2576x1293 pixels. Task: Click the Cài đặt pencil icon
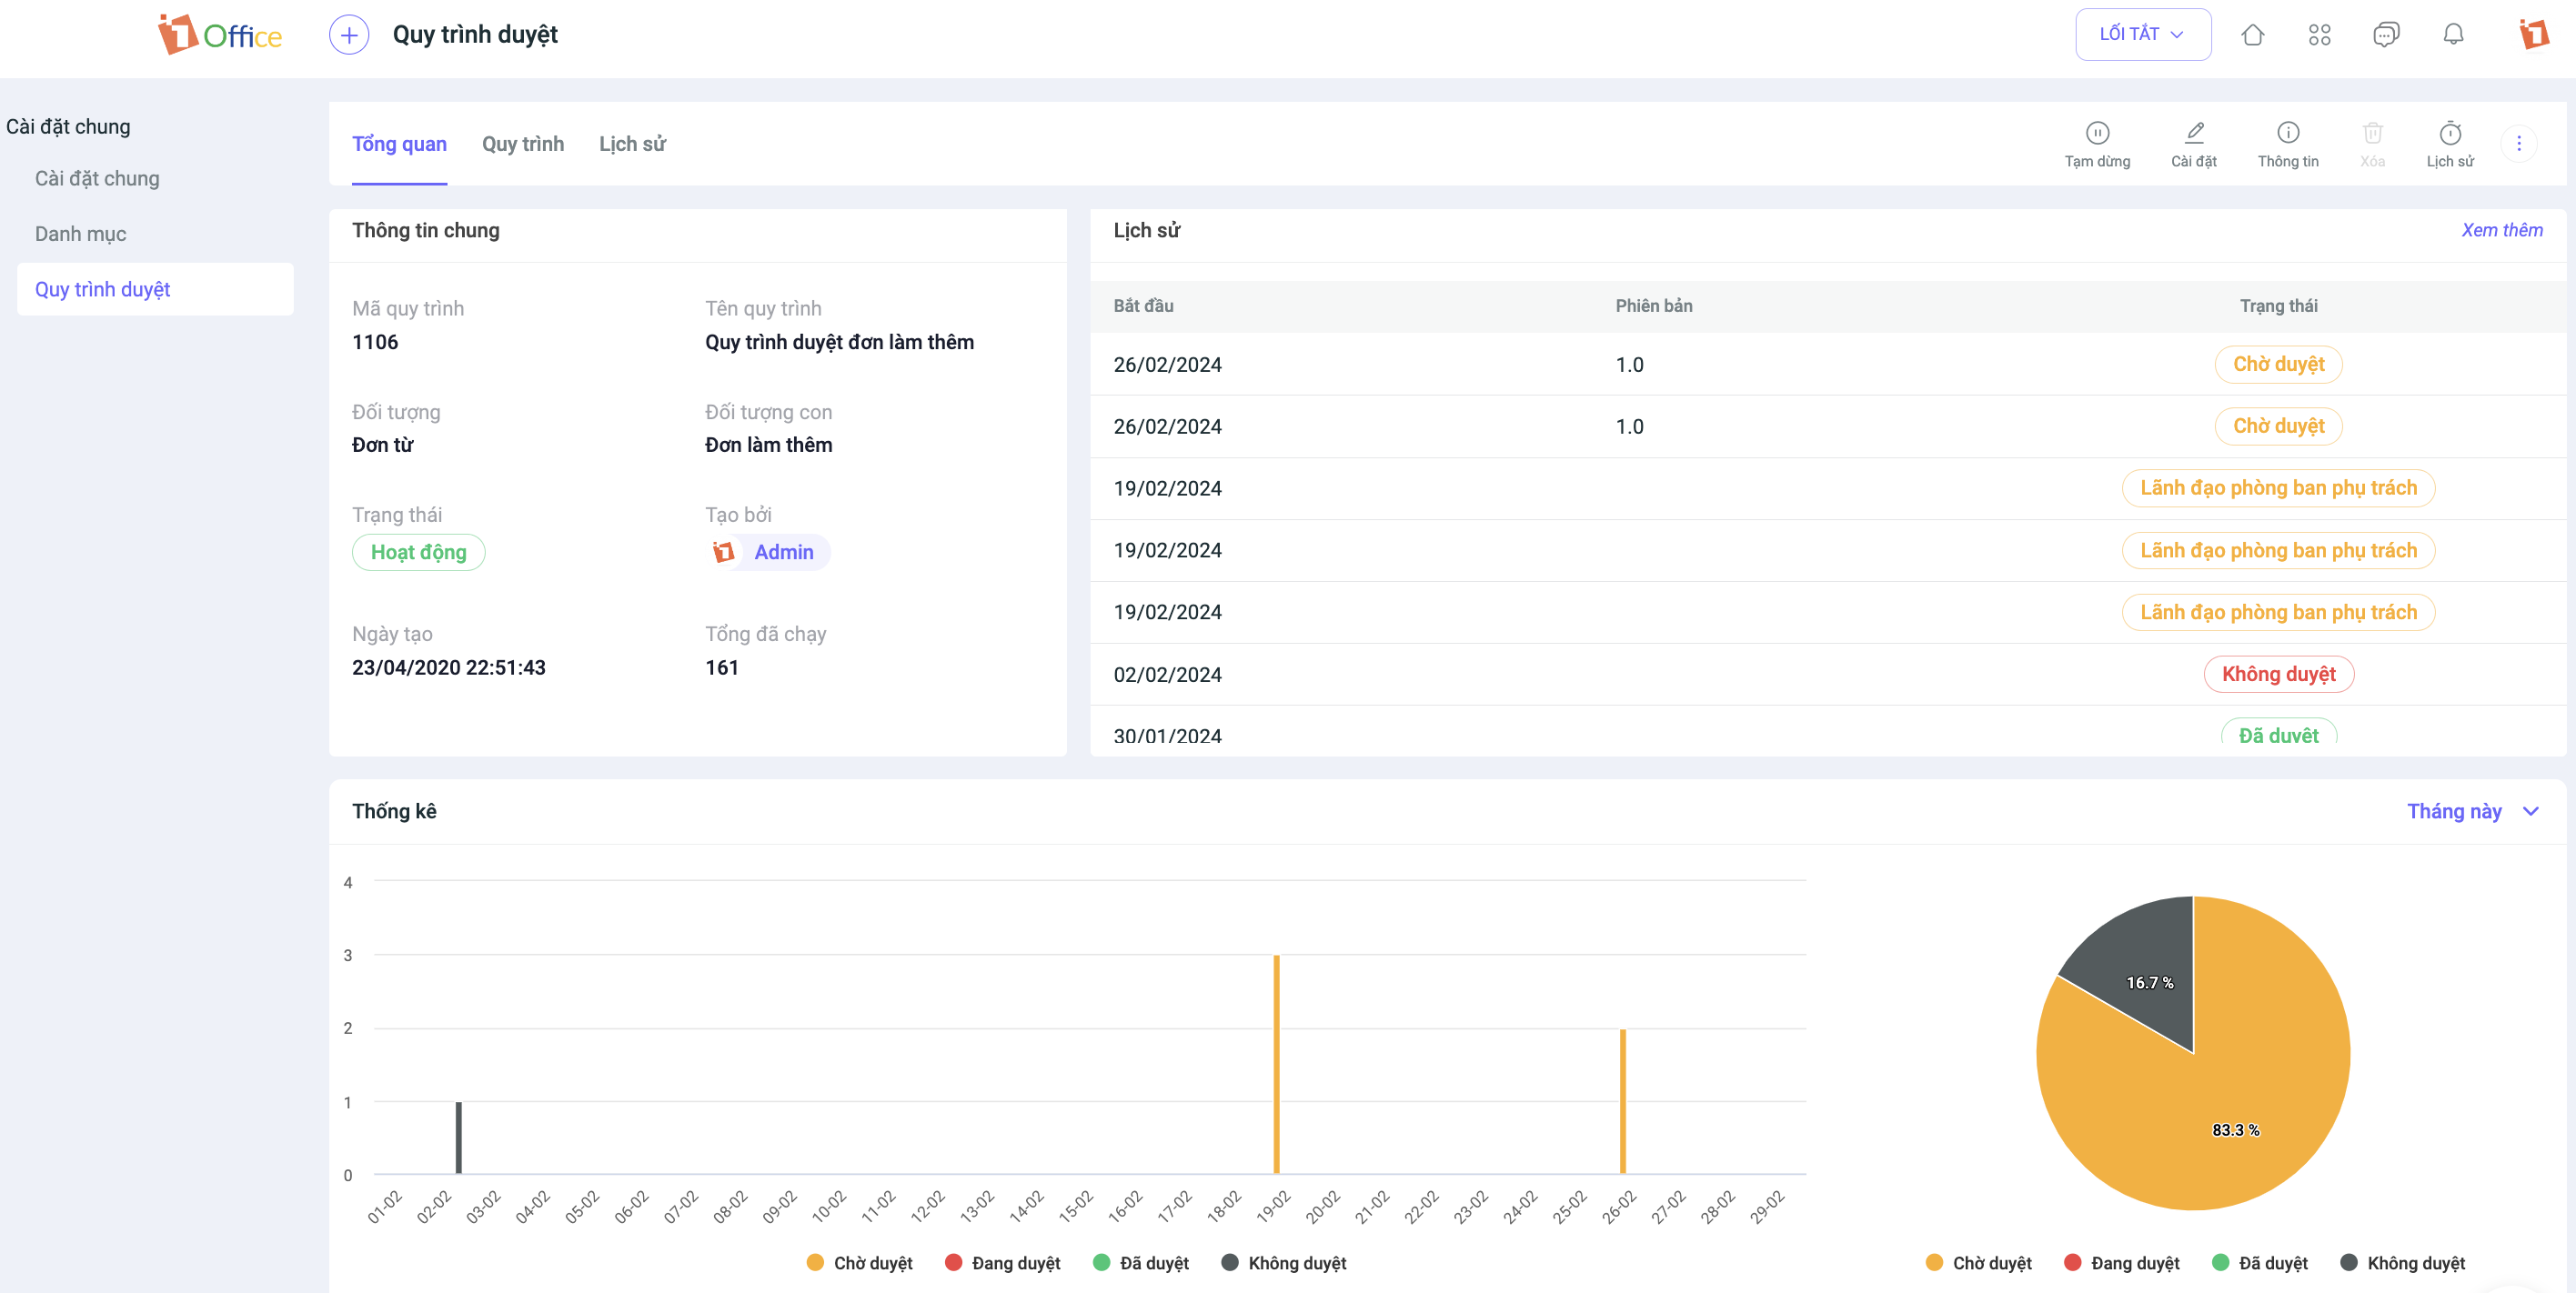pyautogui.click(x=2194, y=133)
